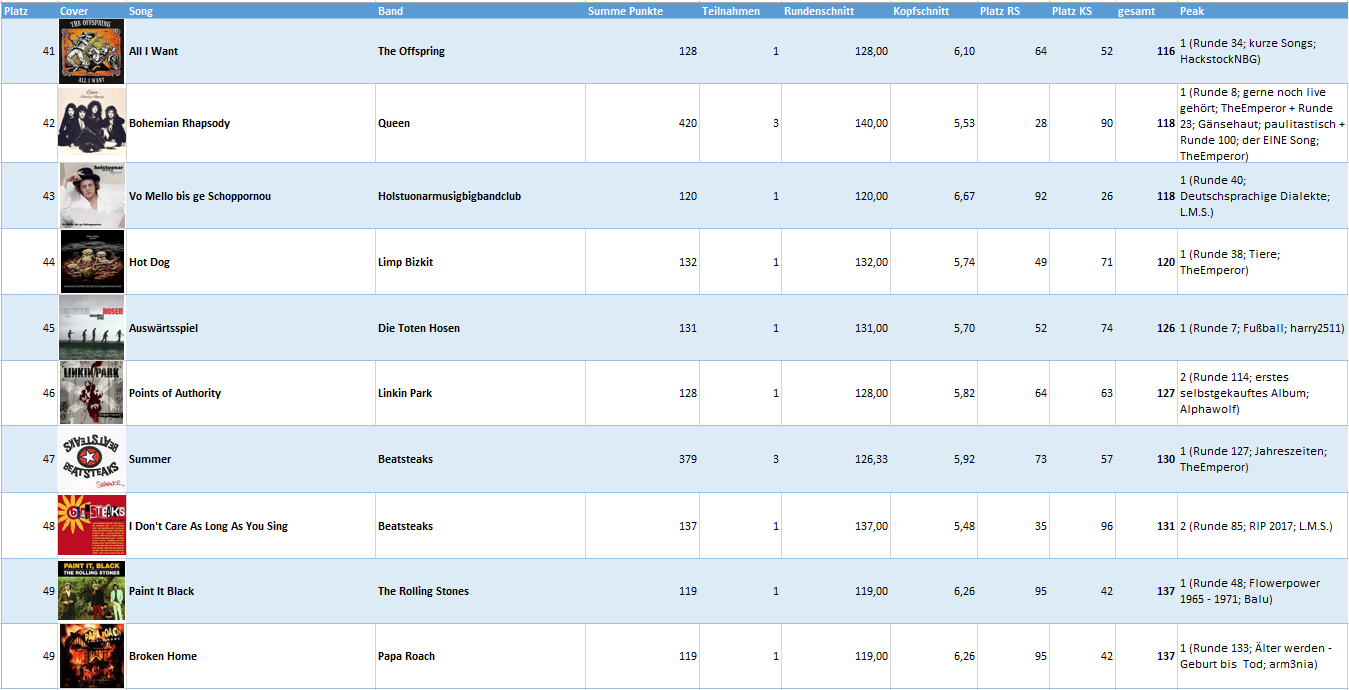Click the Peak column header
Viewport: 1349px width, 690px height.
pyautogui.click(x=1192, y=11)
